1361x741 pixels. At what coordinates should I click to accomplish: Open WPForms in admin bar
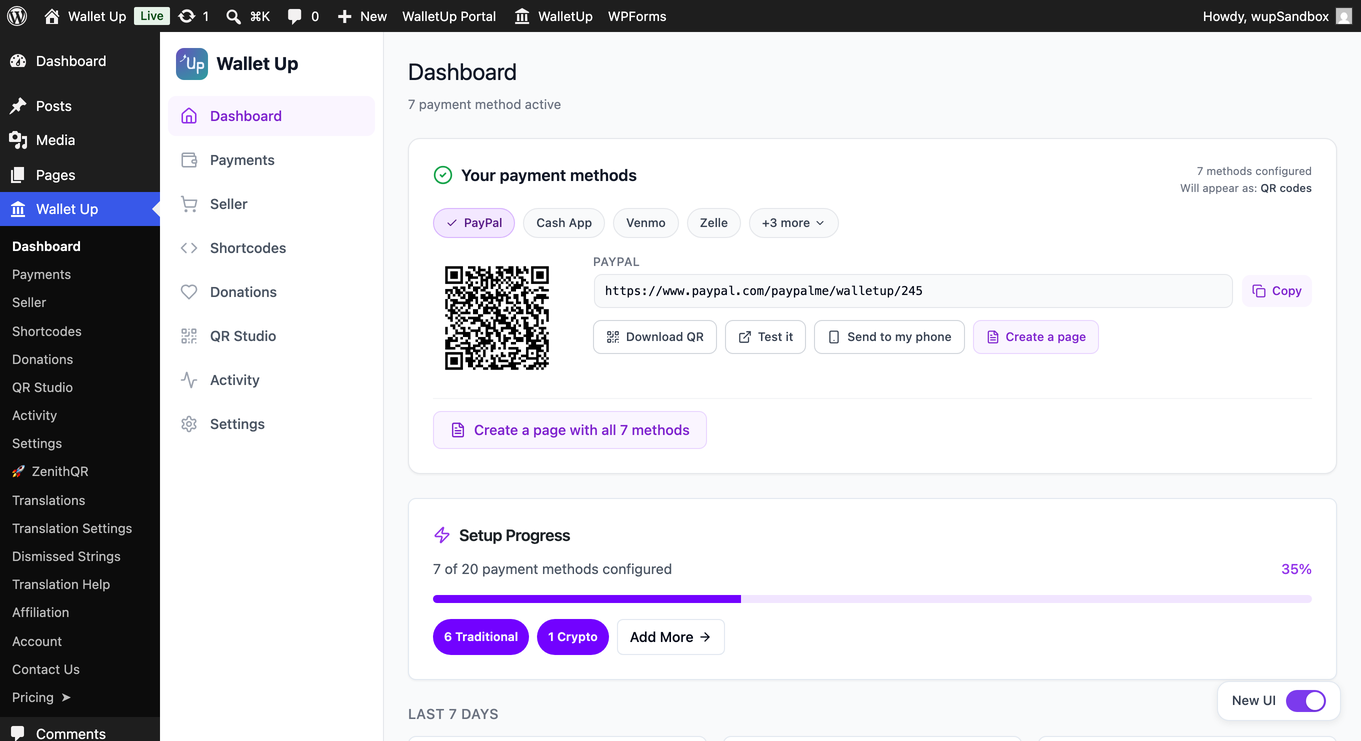point(637,16)
